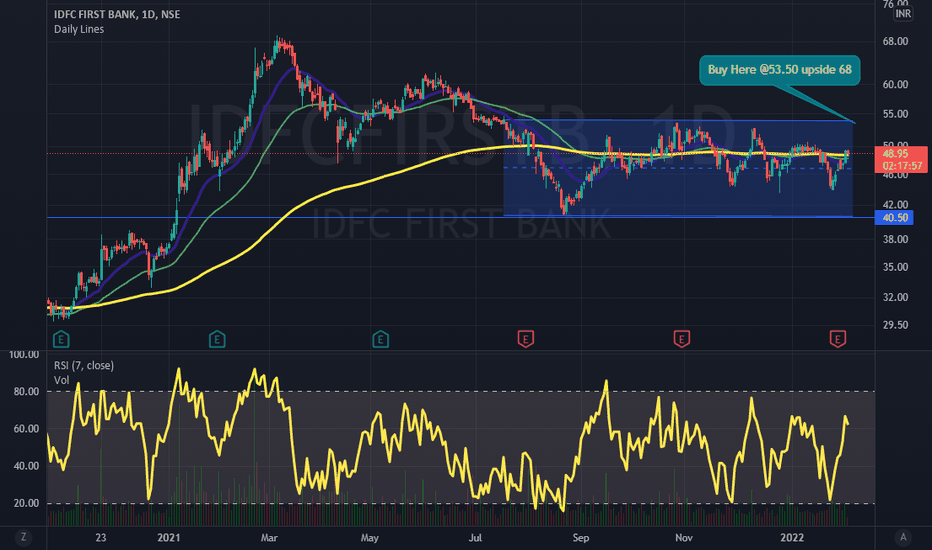Image resolution: width=932 pixels, height=550 pixels.
Task: Select the 'Buy Here @53.50 upside 68' callout
Action: [779, 70]
